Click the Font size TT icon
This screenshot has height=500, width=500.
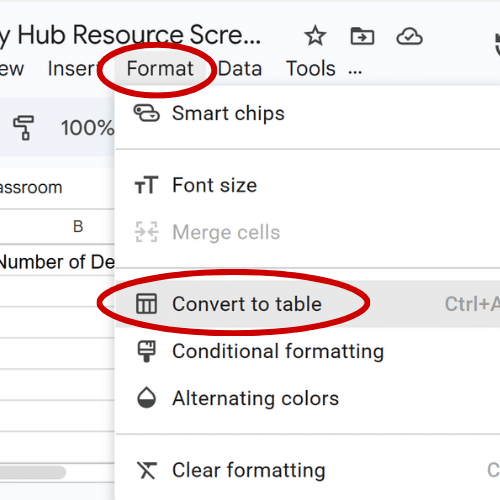146,185
